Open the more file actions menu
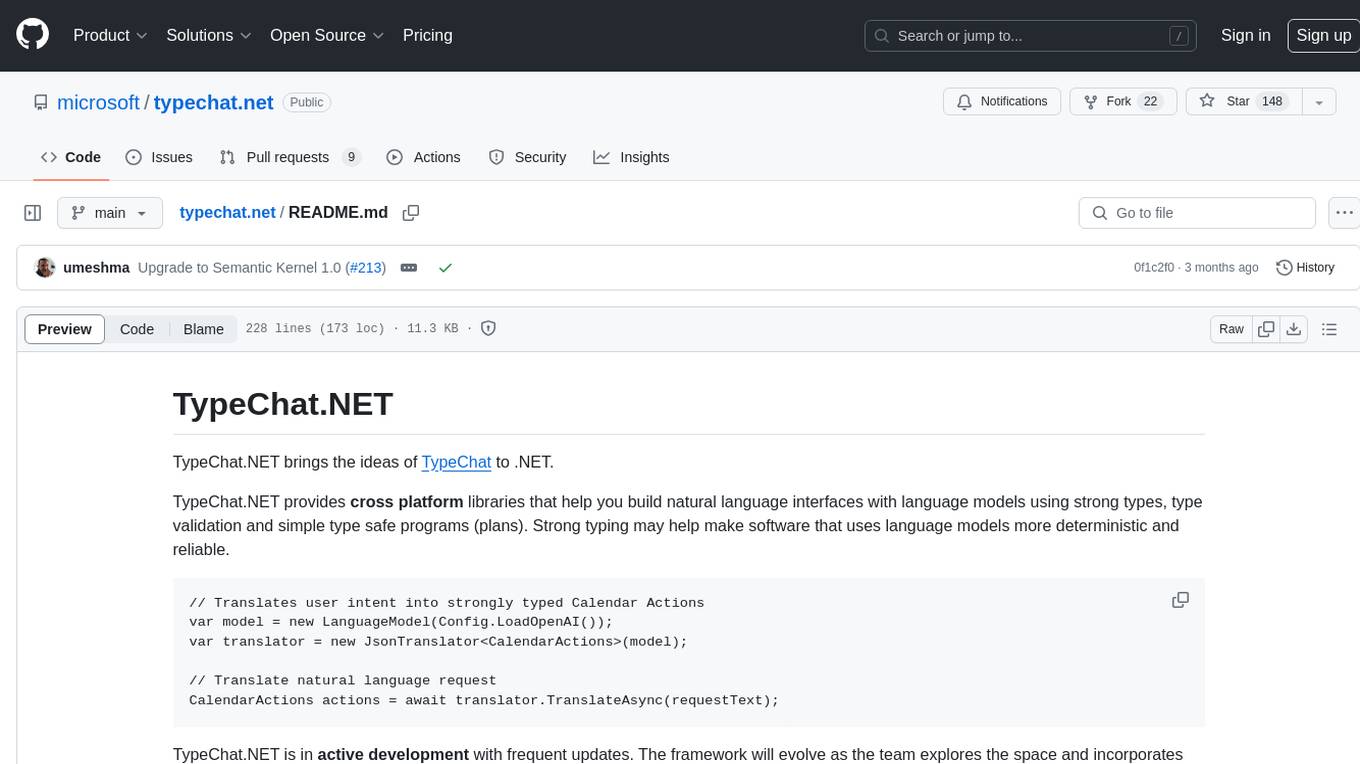Image resolution: width=1360 pixels, height=764 pixels. pyautogui.click(x=1345, y=213)
